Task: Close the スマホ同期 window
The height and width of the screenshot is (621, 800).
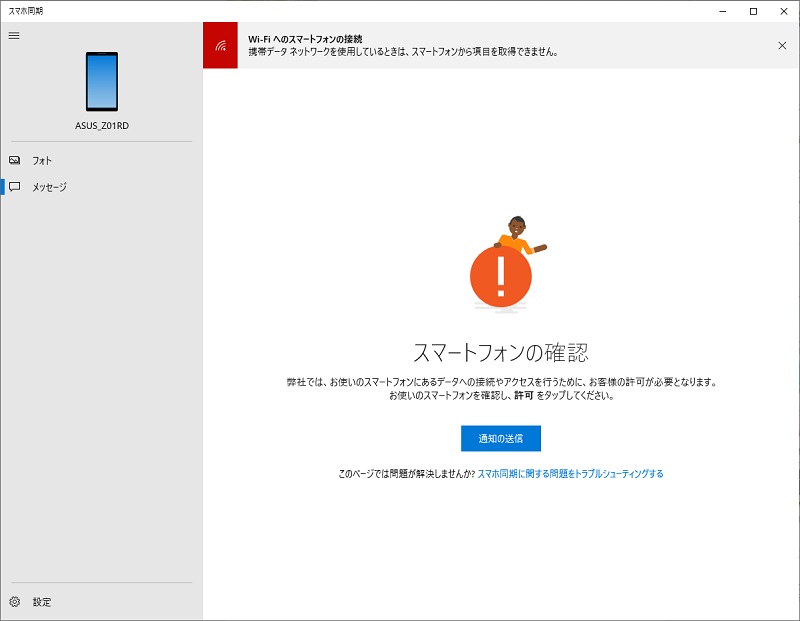Action: click(x=784, y=11)
